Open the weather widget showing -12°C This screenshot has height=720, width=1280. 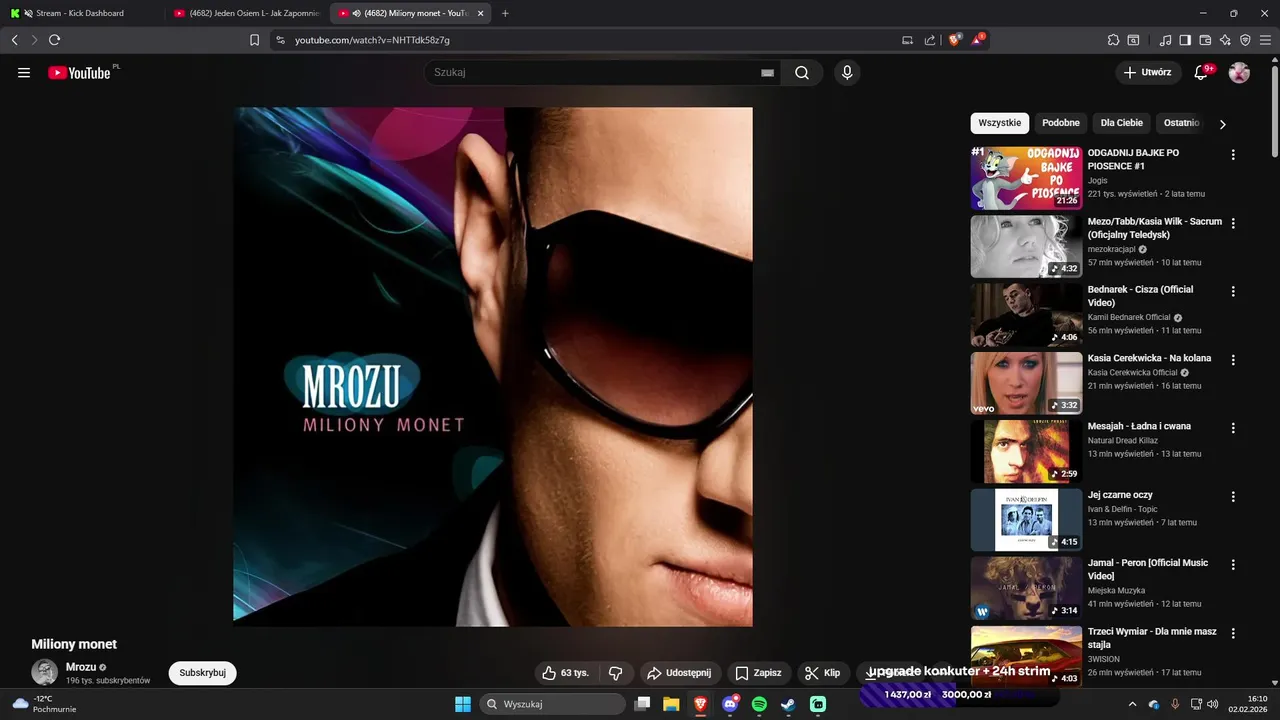pyautogui.click(x=42, y=704)
